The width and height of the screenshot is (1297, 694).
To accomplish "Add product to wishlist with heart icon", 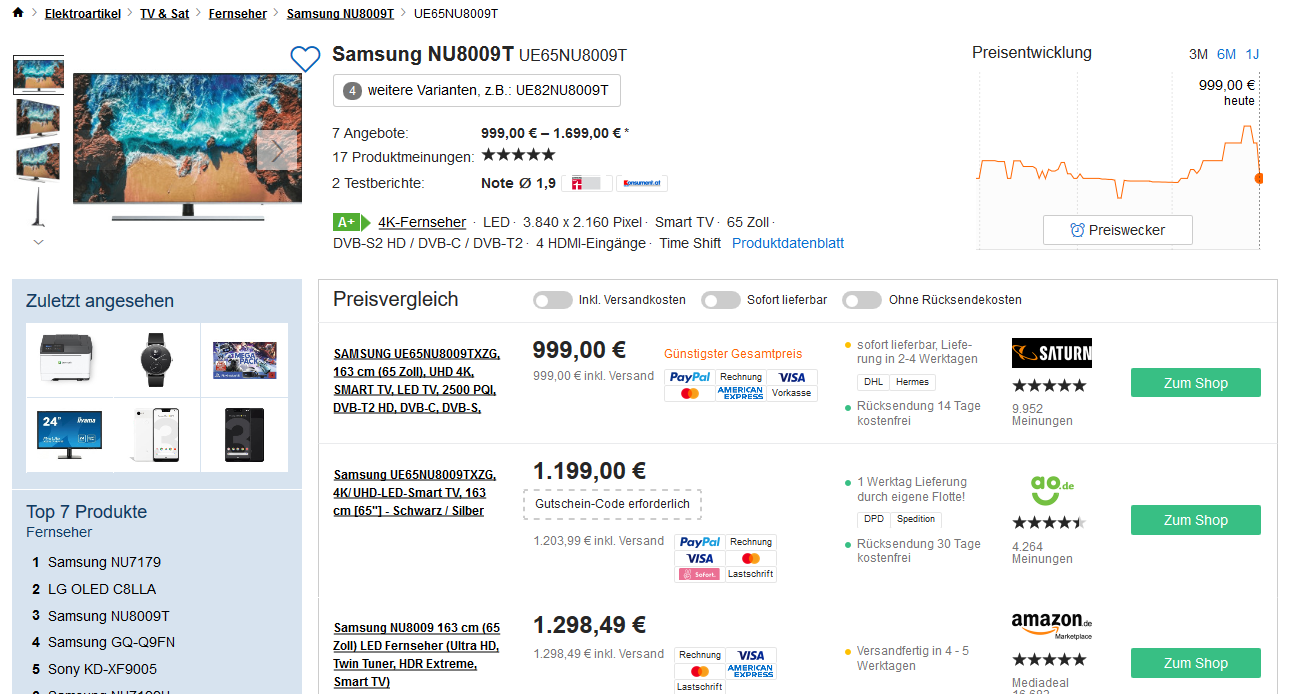I will 305,59.
